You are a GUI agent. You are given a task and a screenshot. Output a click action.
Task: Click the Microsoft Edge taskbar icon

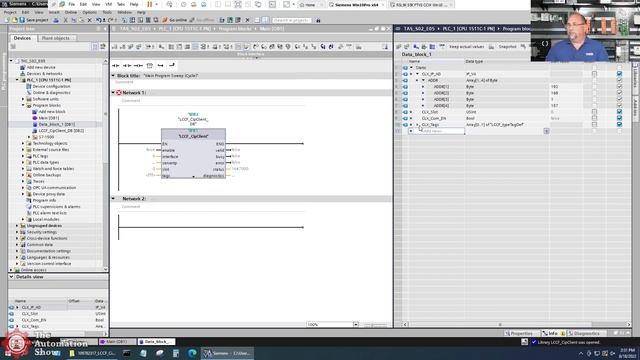(192, 353)
